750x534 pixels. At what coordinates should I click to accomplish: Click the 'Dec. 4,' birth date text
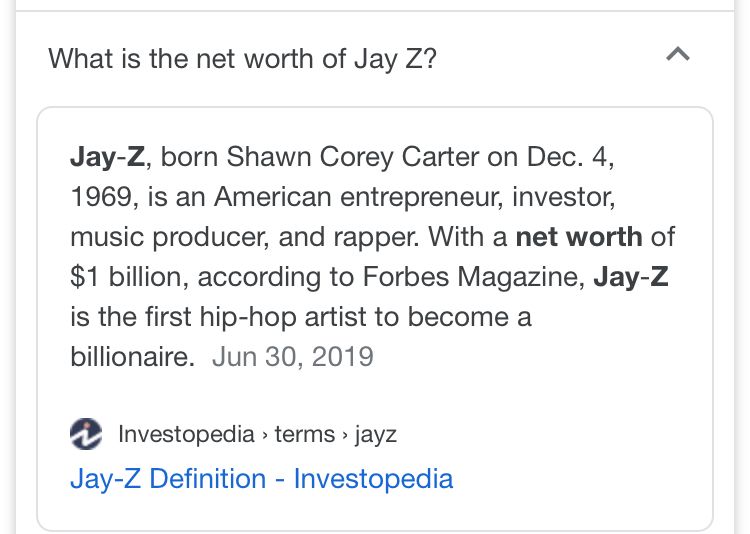(x=570, y=157)
